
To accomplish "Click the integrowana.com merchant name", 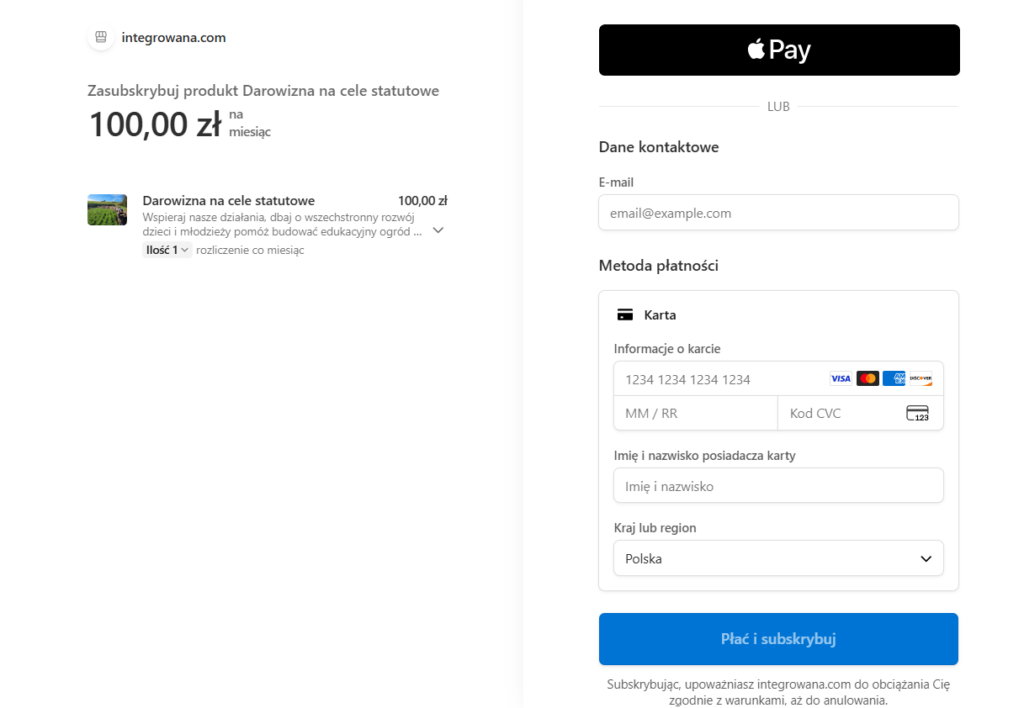I will (x=174, y=38).
